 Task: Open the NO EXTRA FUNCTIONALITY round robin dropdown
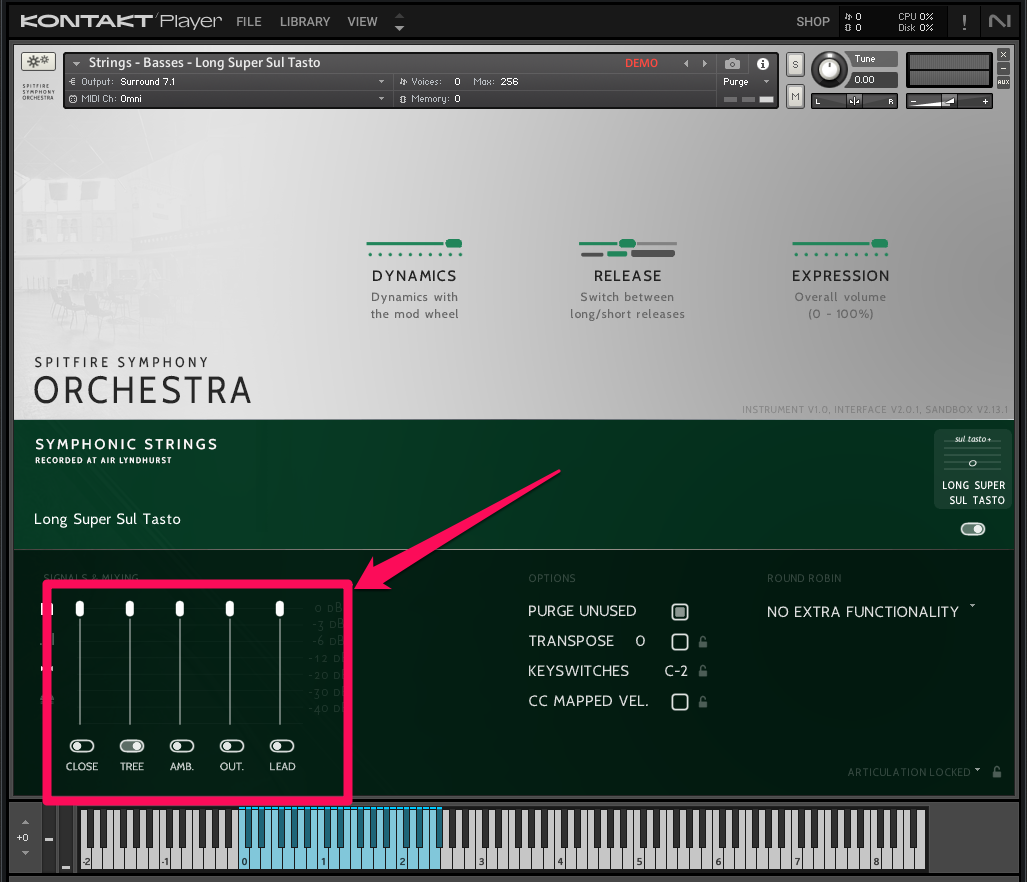coord(871,612)
